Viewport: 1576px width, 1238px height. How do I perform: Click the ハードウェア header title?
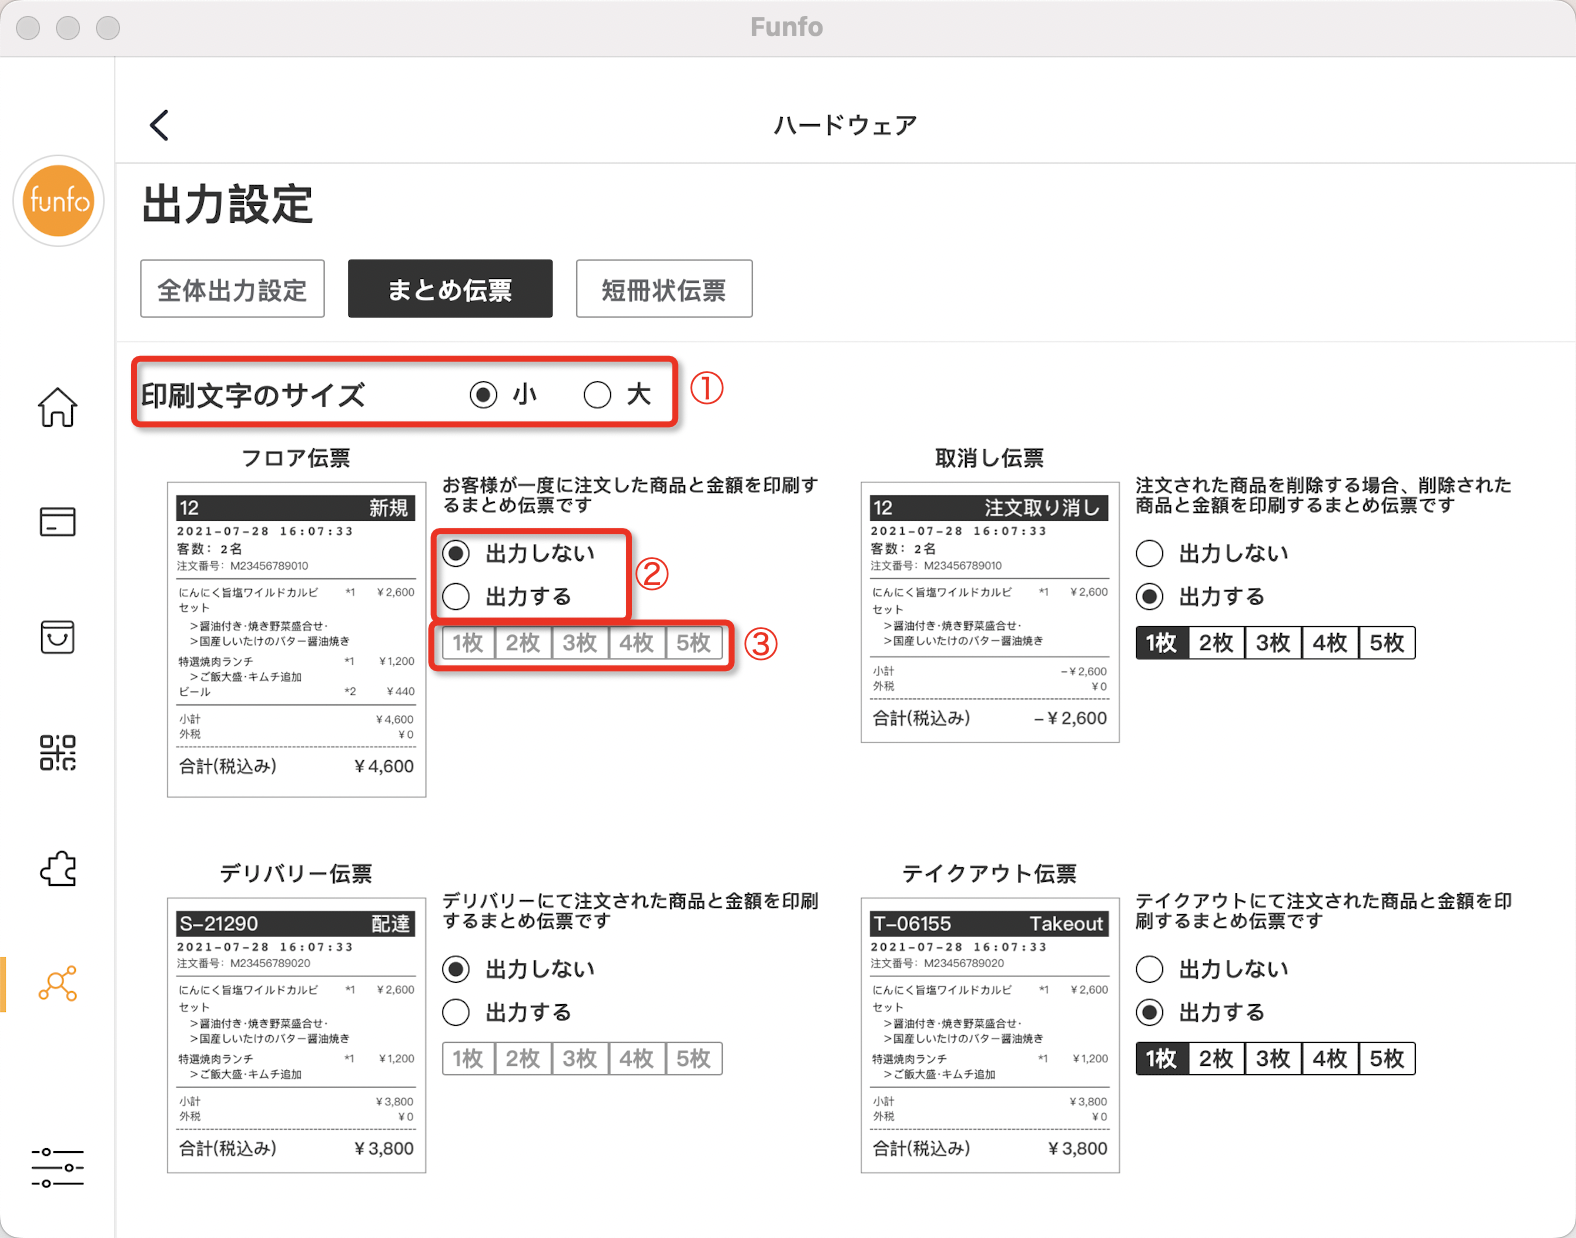[846, 125]
